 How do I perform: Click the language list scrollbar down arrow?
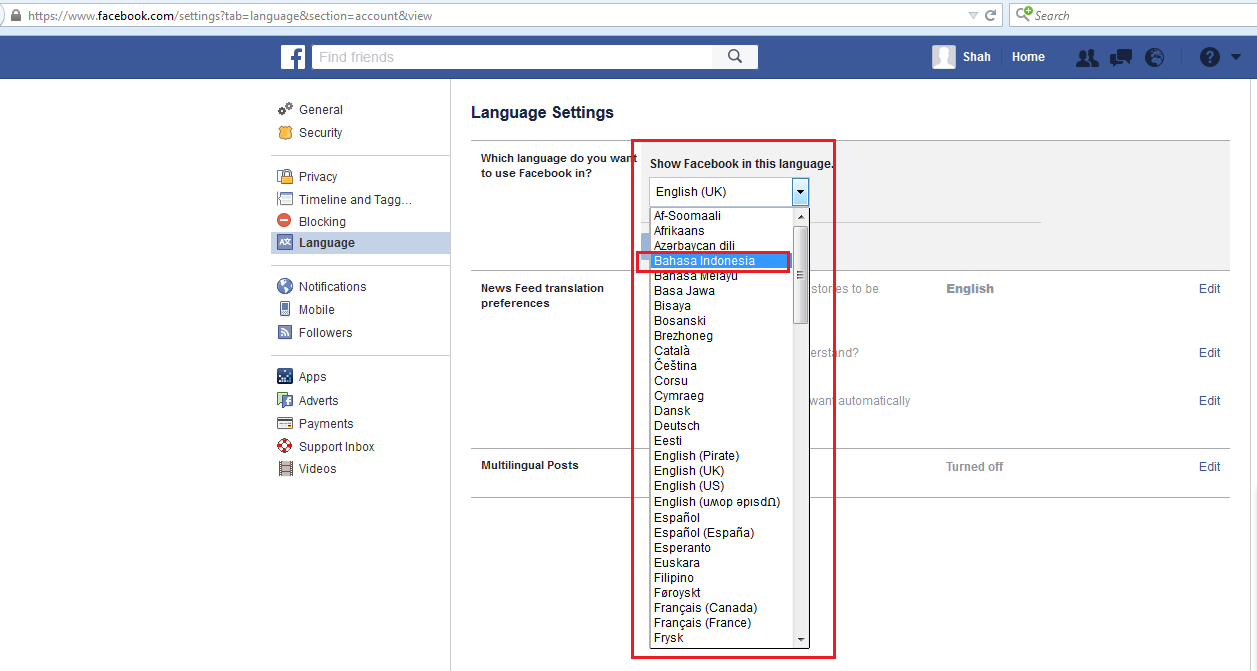(x=800, y=639)
